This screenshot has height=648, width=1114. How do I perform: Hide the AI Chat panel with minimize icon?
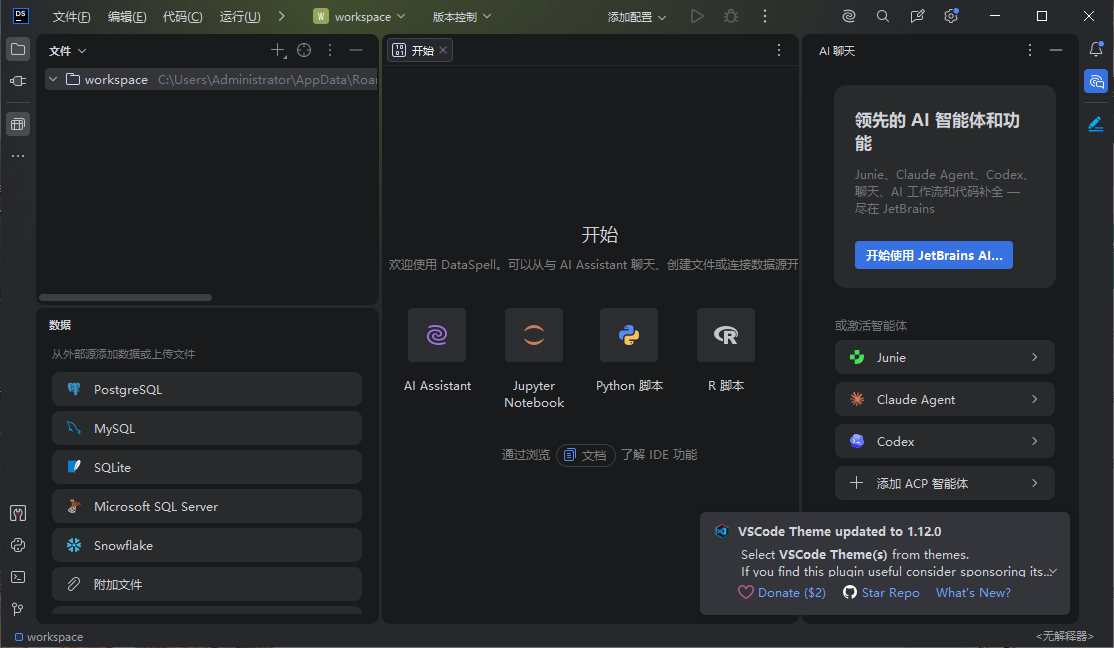click(x=1056, y=50)
